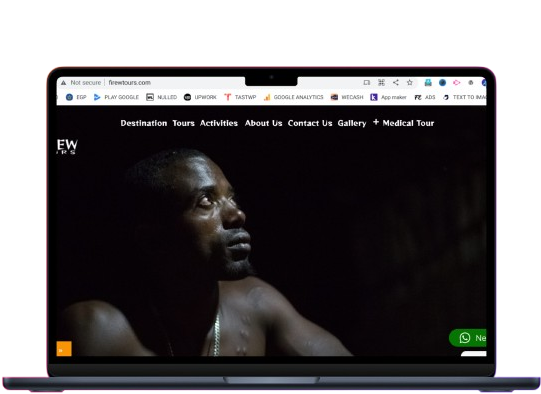Click the pink arrow extension icon
The width and height of the screenshot is (541, 394).
(x=456, y=82)
